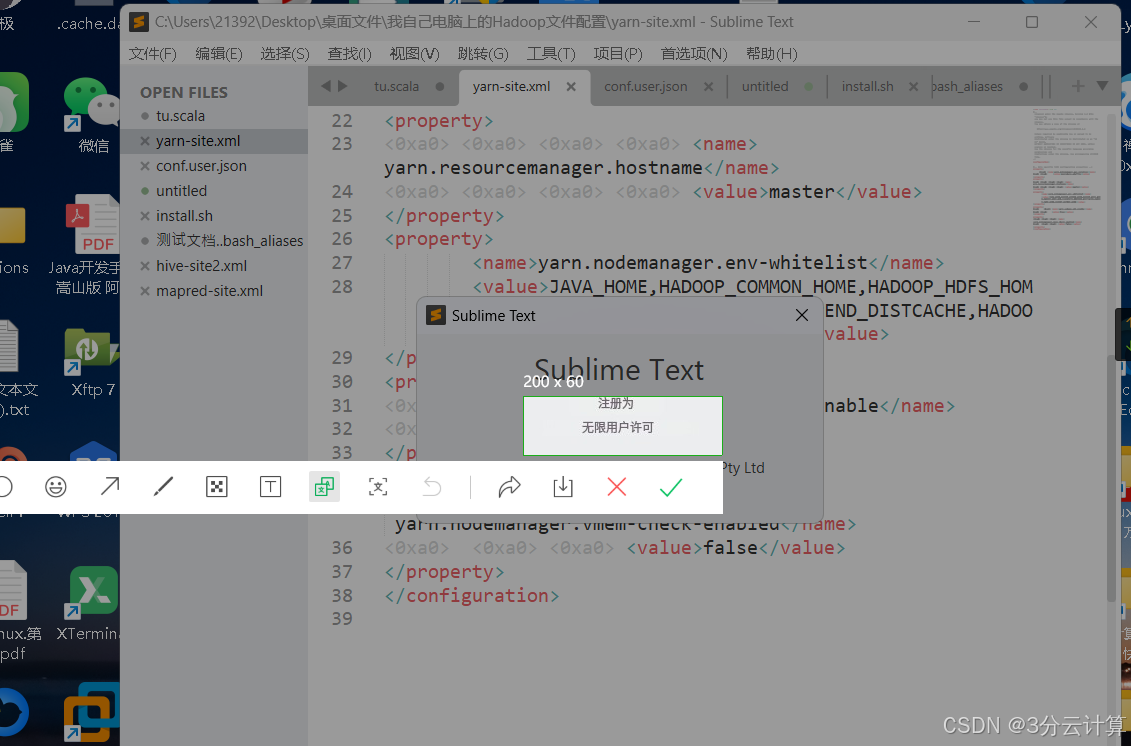Image resolution: width=1131 pixels, height=746 pixels.
Task: Open mapred-site.xml in the sidebar
Action: point(209,291)
